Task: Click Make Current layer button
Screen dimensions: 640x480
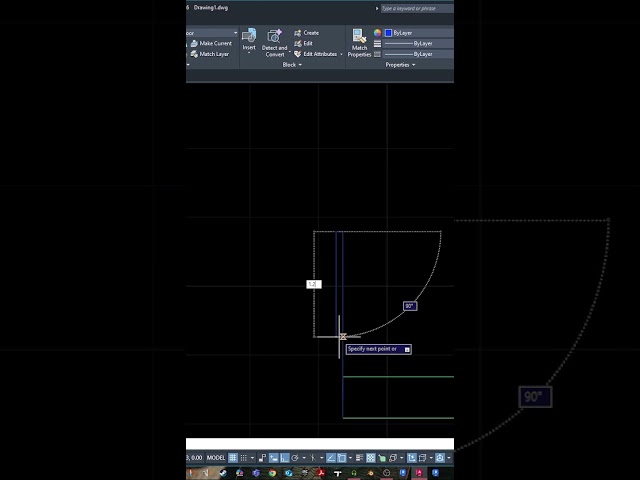Action: 211,43
